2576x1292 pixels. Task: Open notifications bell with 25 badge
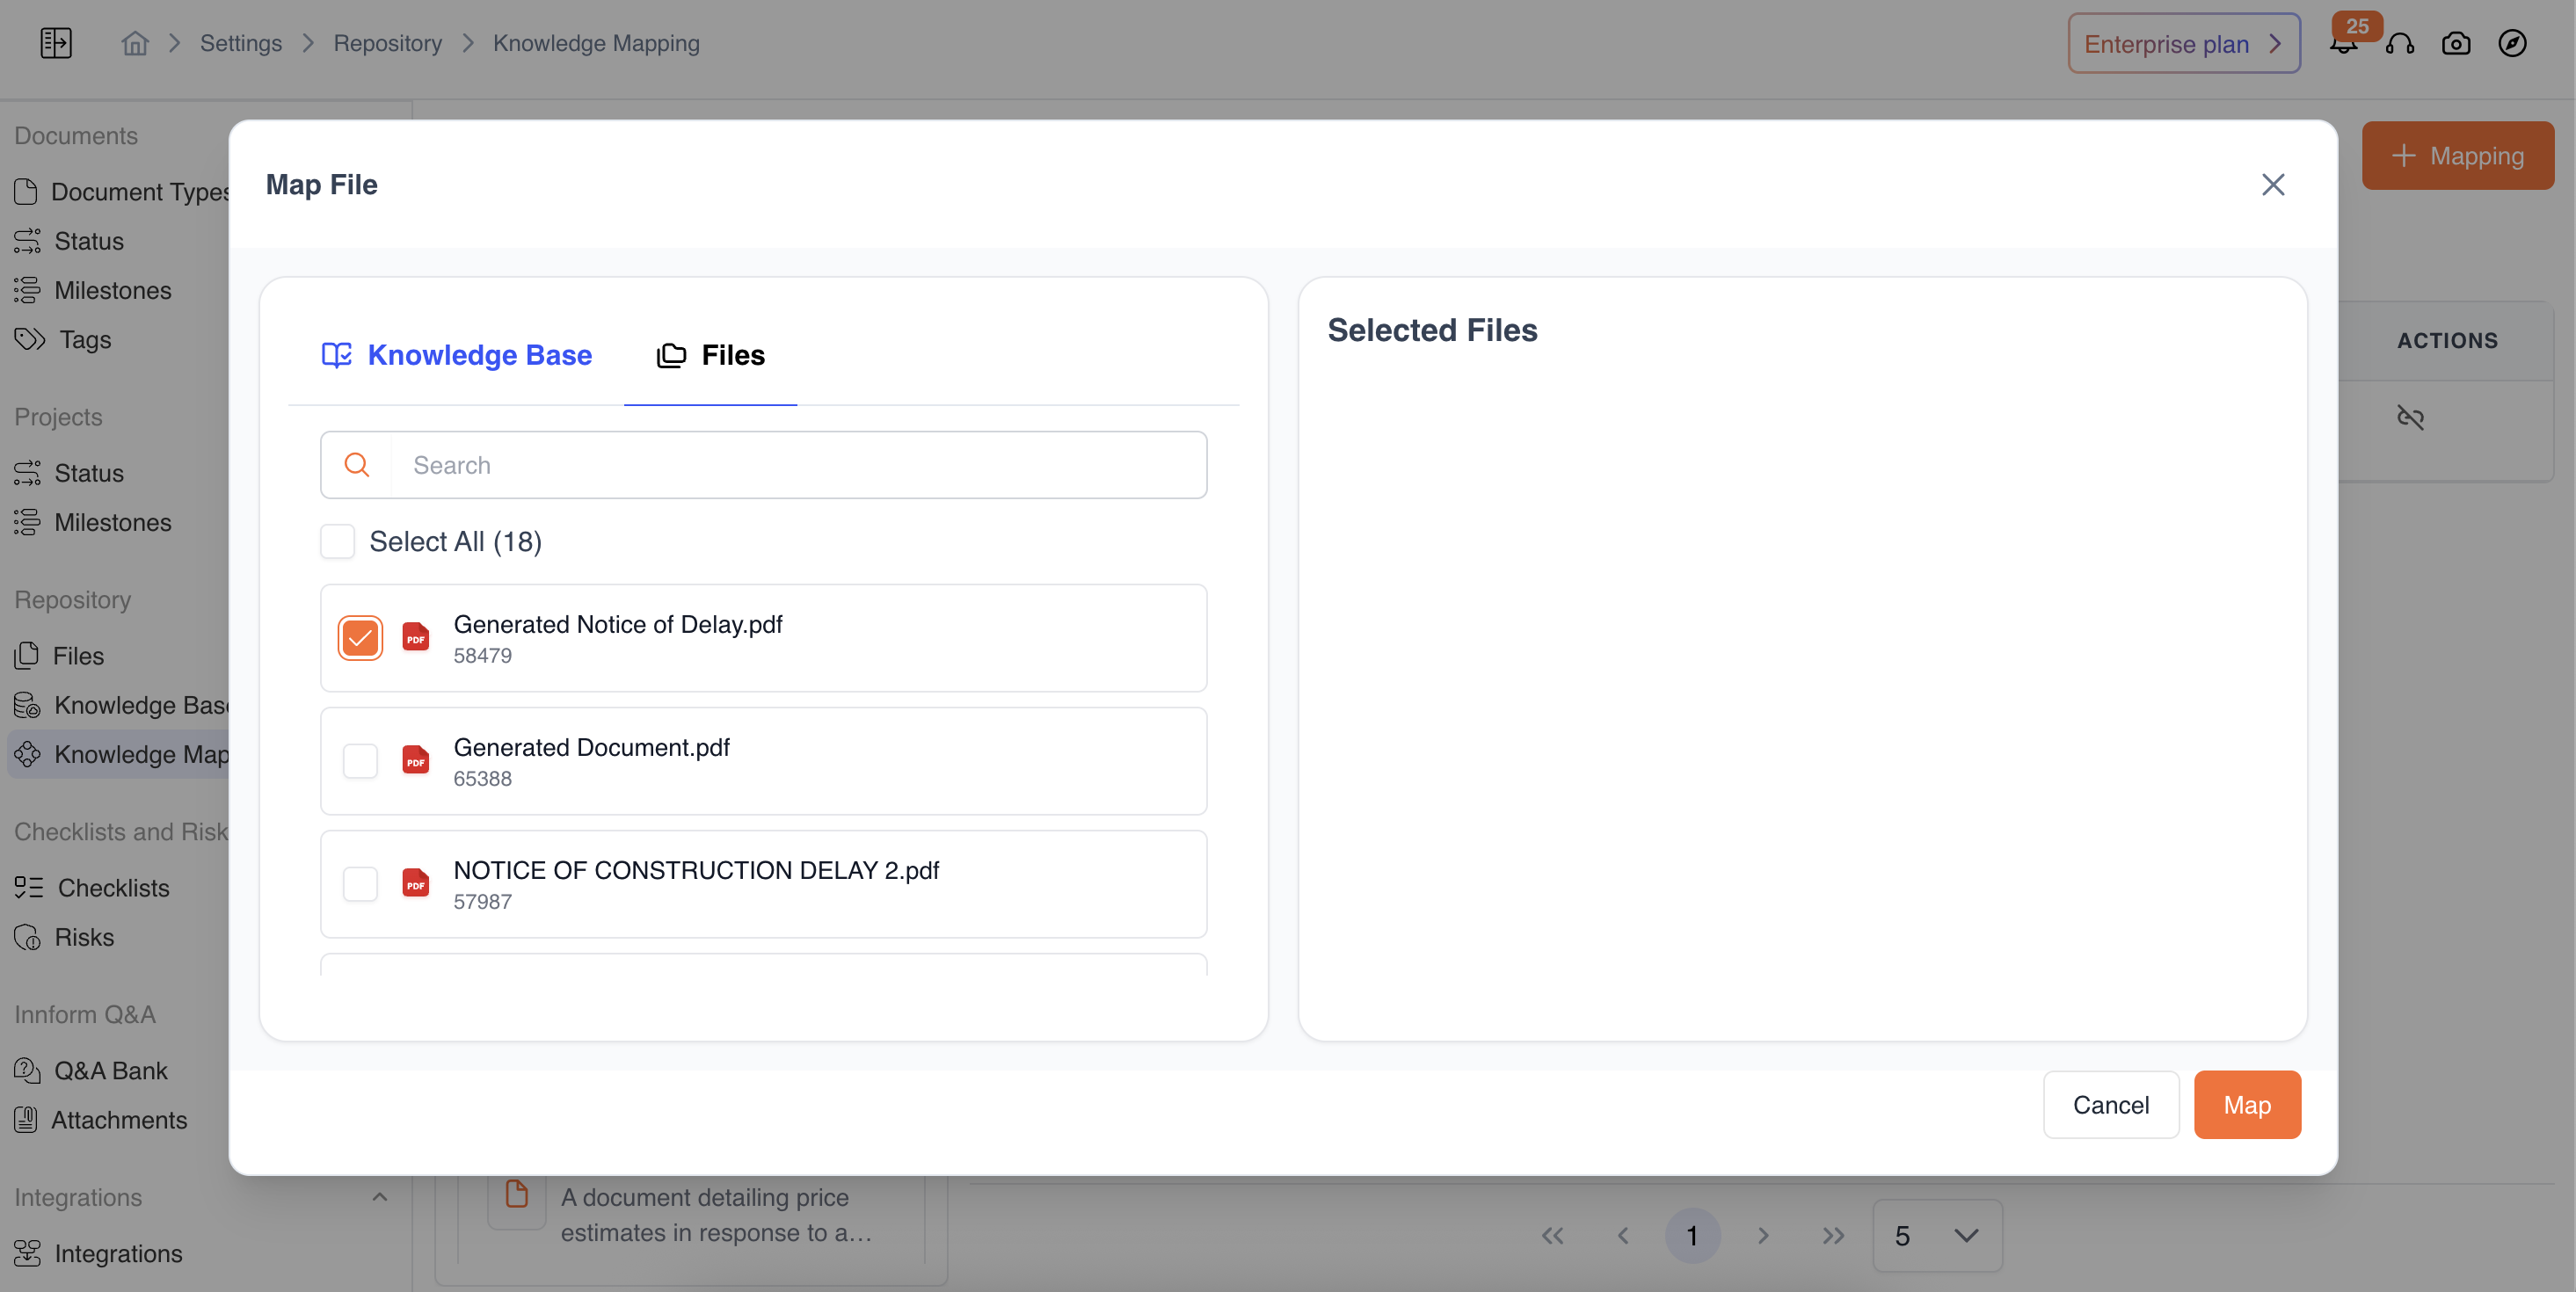click(x=2343, y=43)
